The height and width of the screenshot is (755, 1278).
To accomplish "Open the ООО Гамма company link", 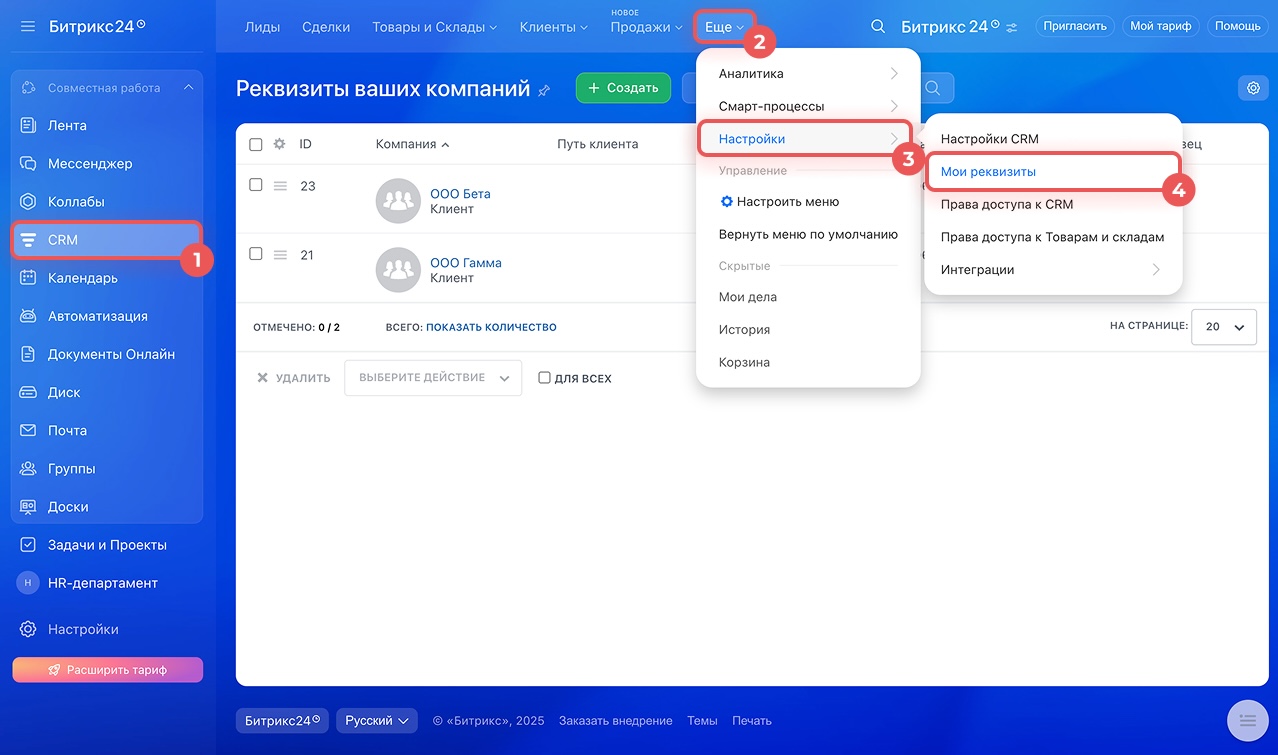I will tap(466, 263).
